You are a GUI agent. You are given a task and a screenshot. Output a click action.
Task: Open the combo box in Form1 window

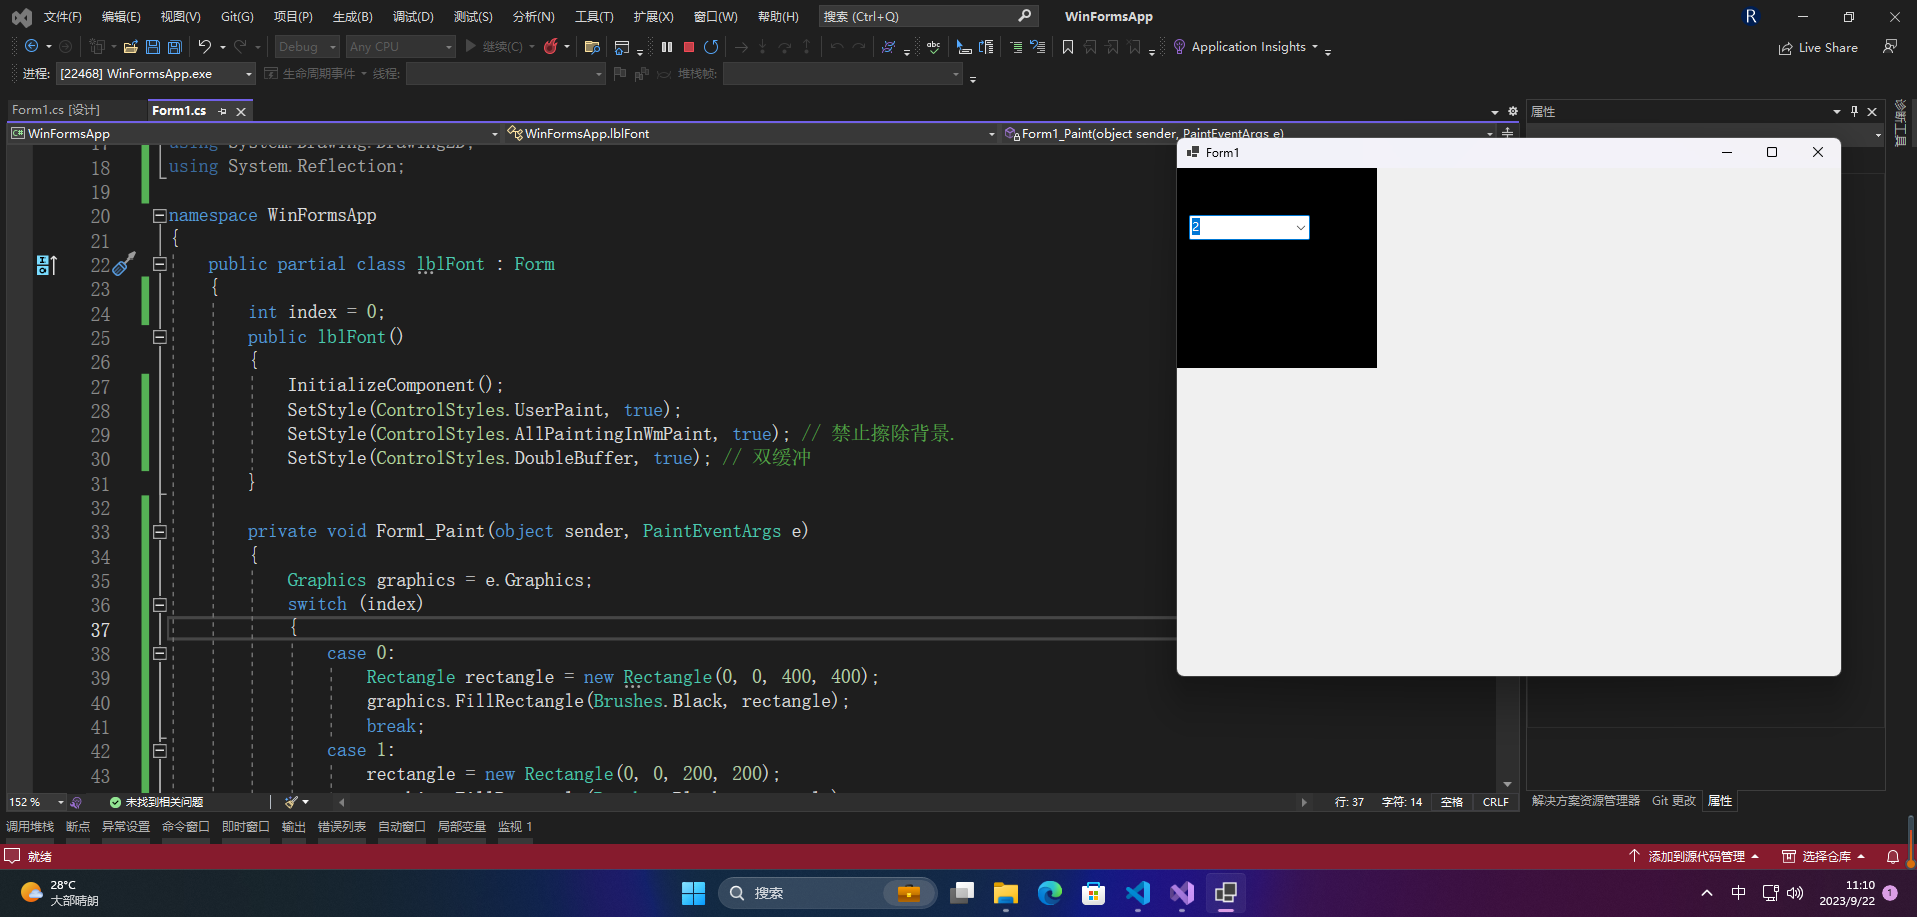pos(1300,228)
